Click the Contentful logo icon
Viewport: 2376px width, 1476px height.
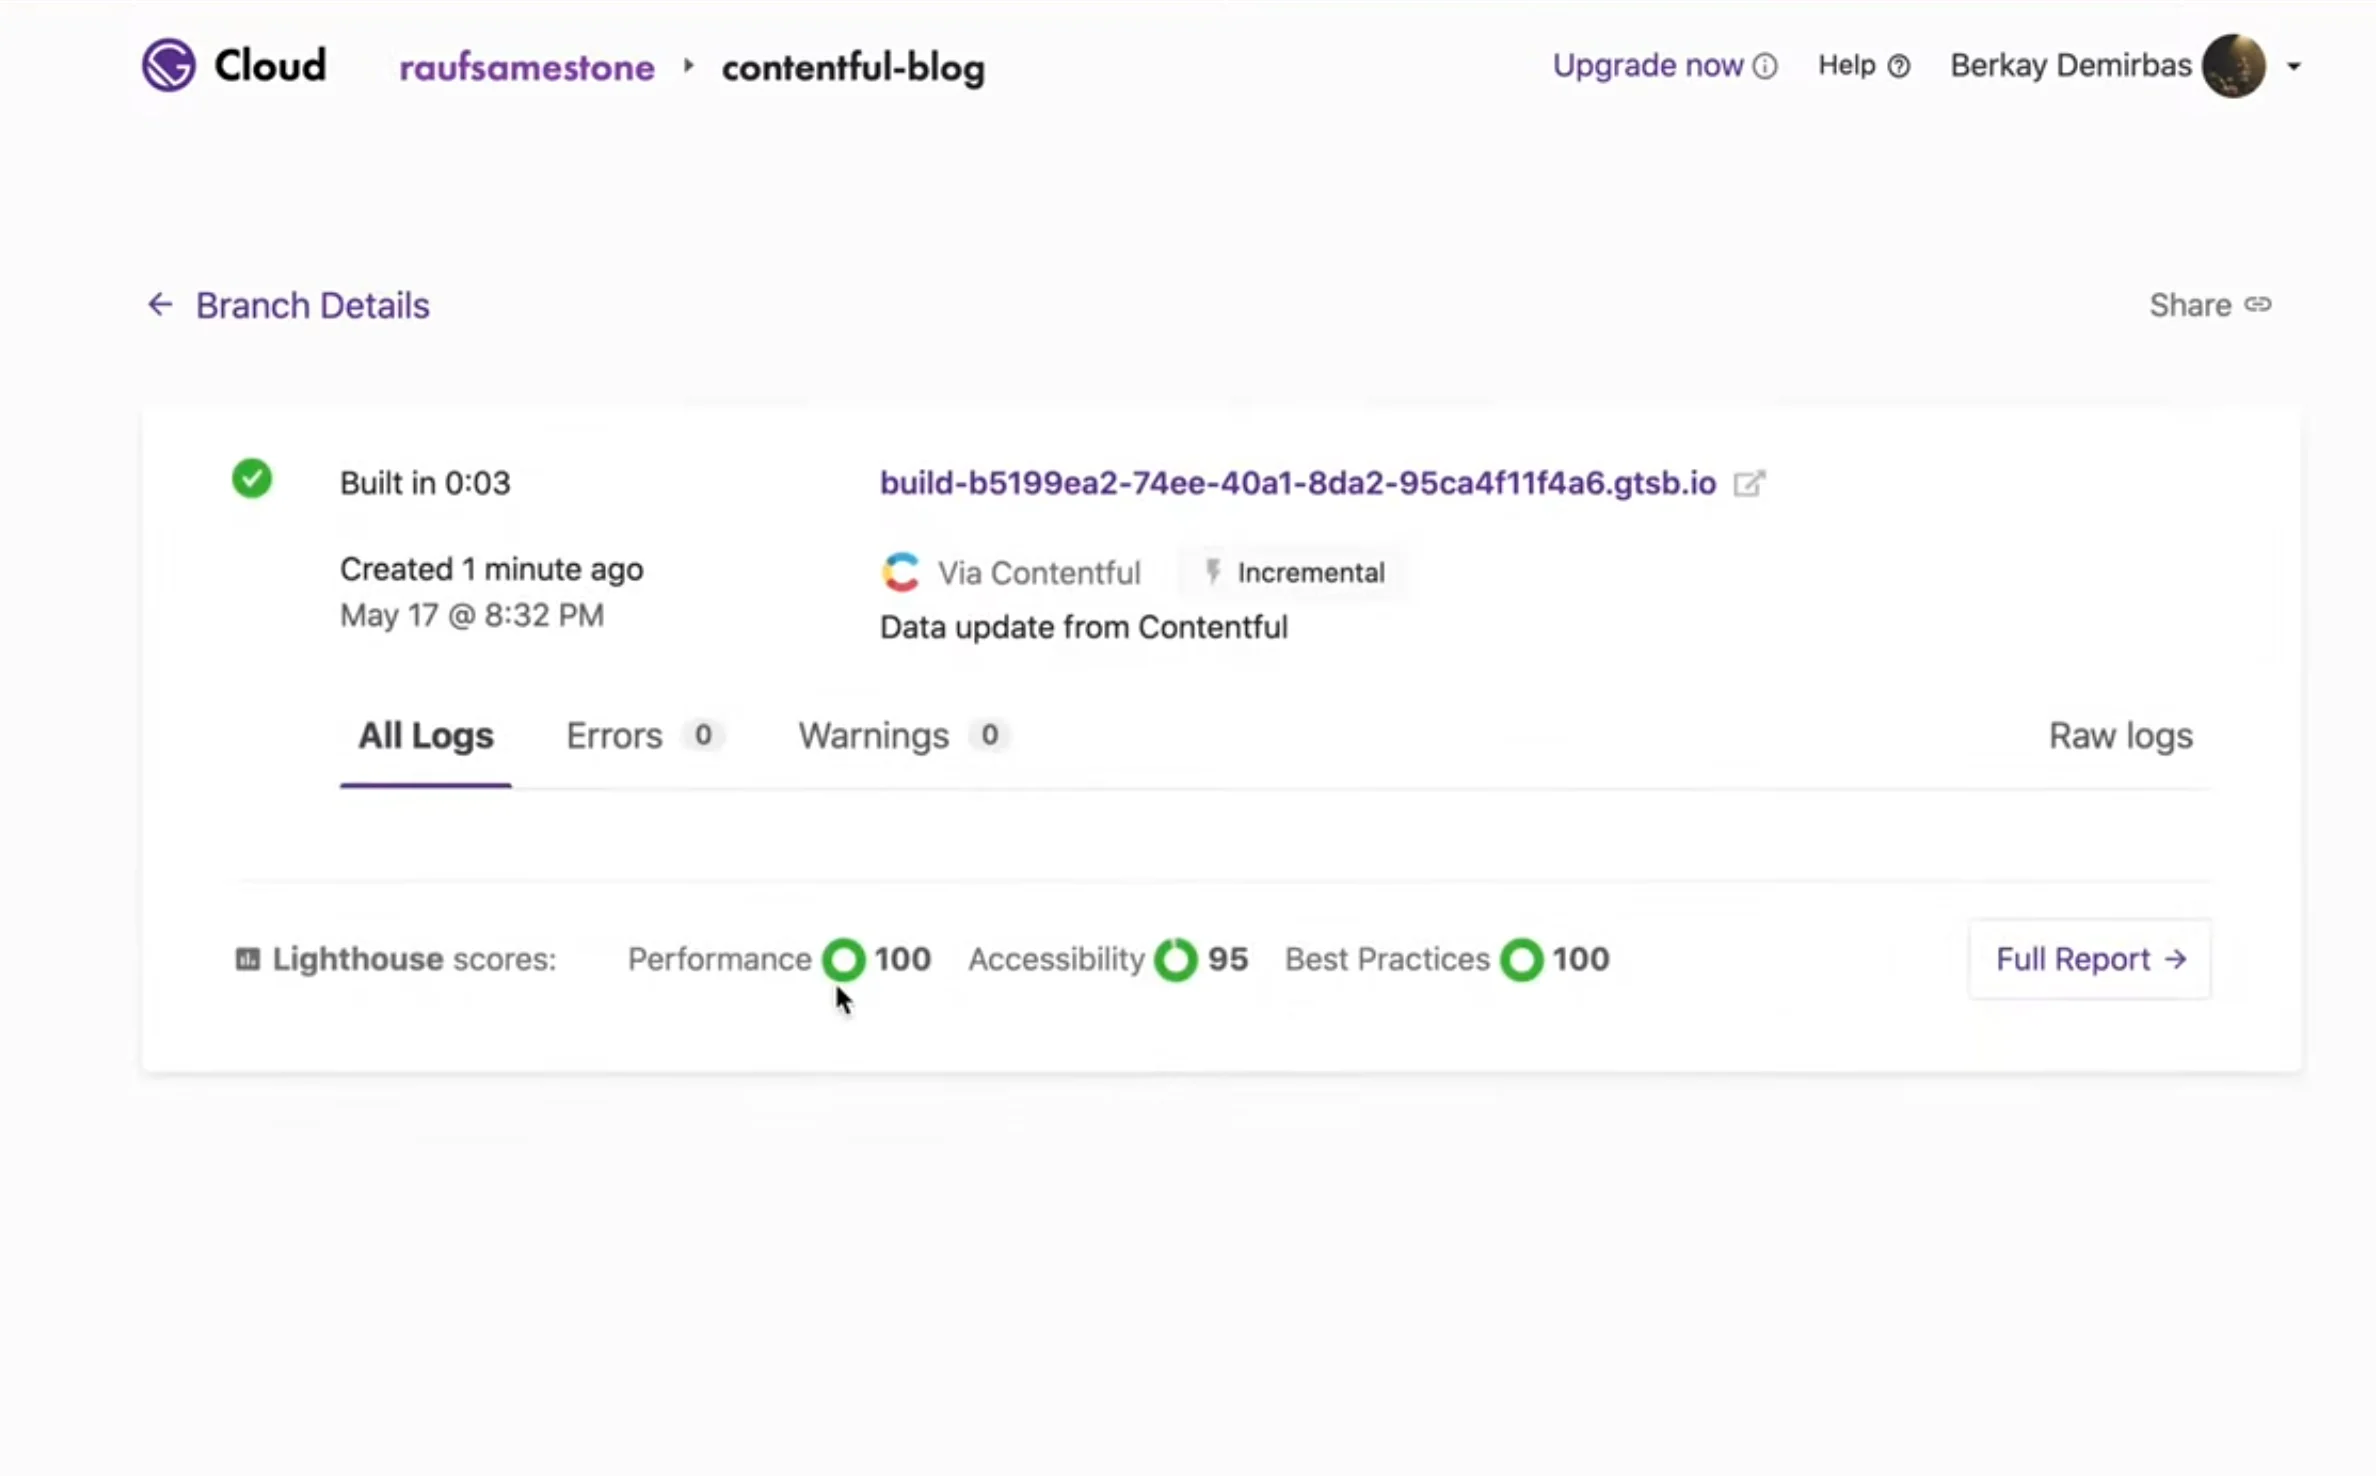point(901,573)
